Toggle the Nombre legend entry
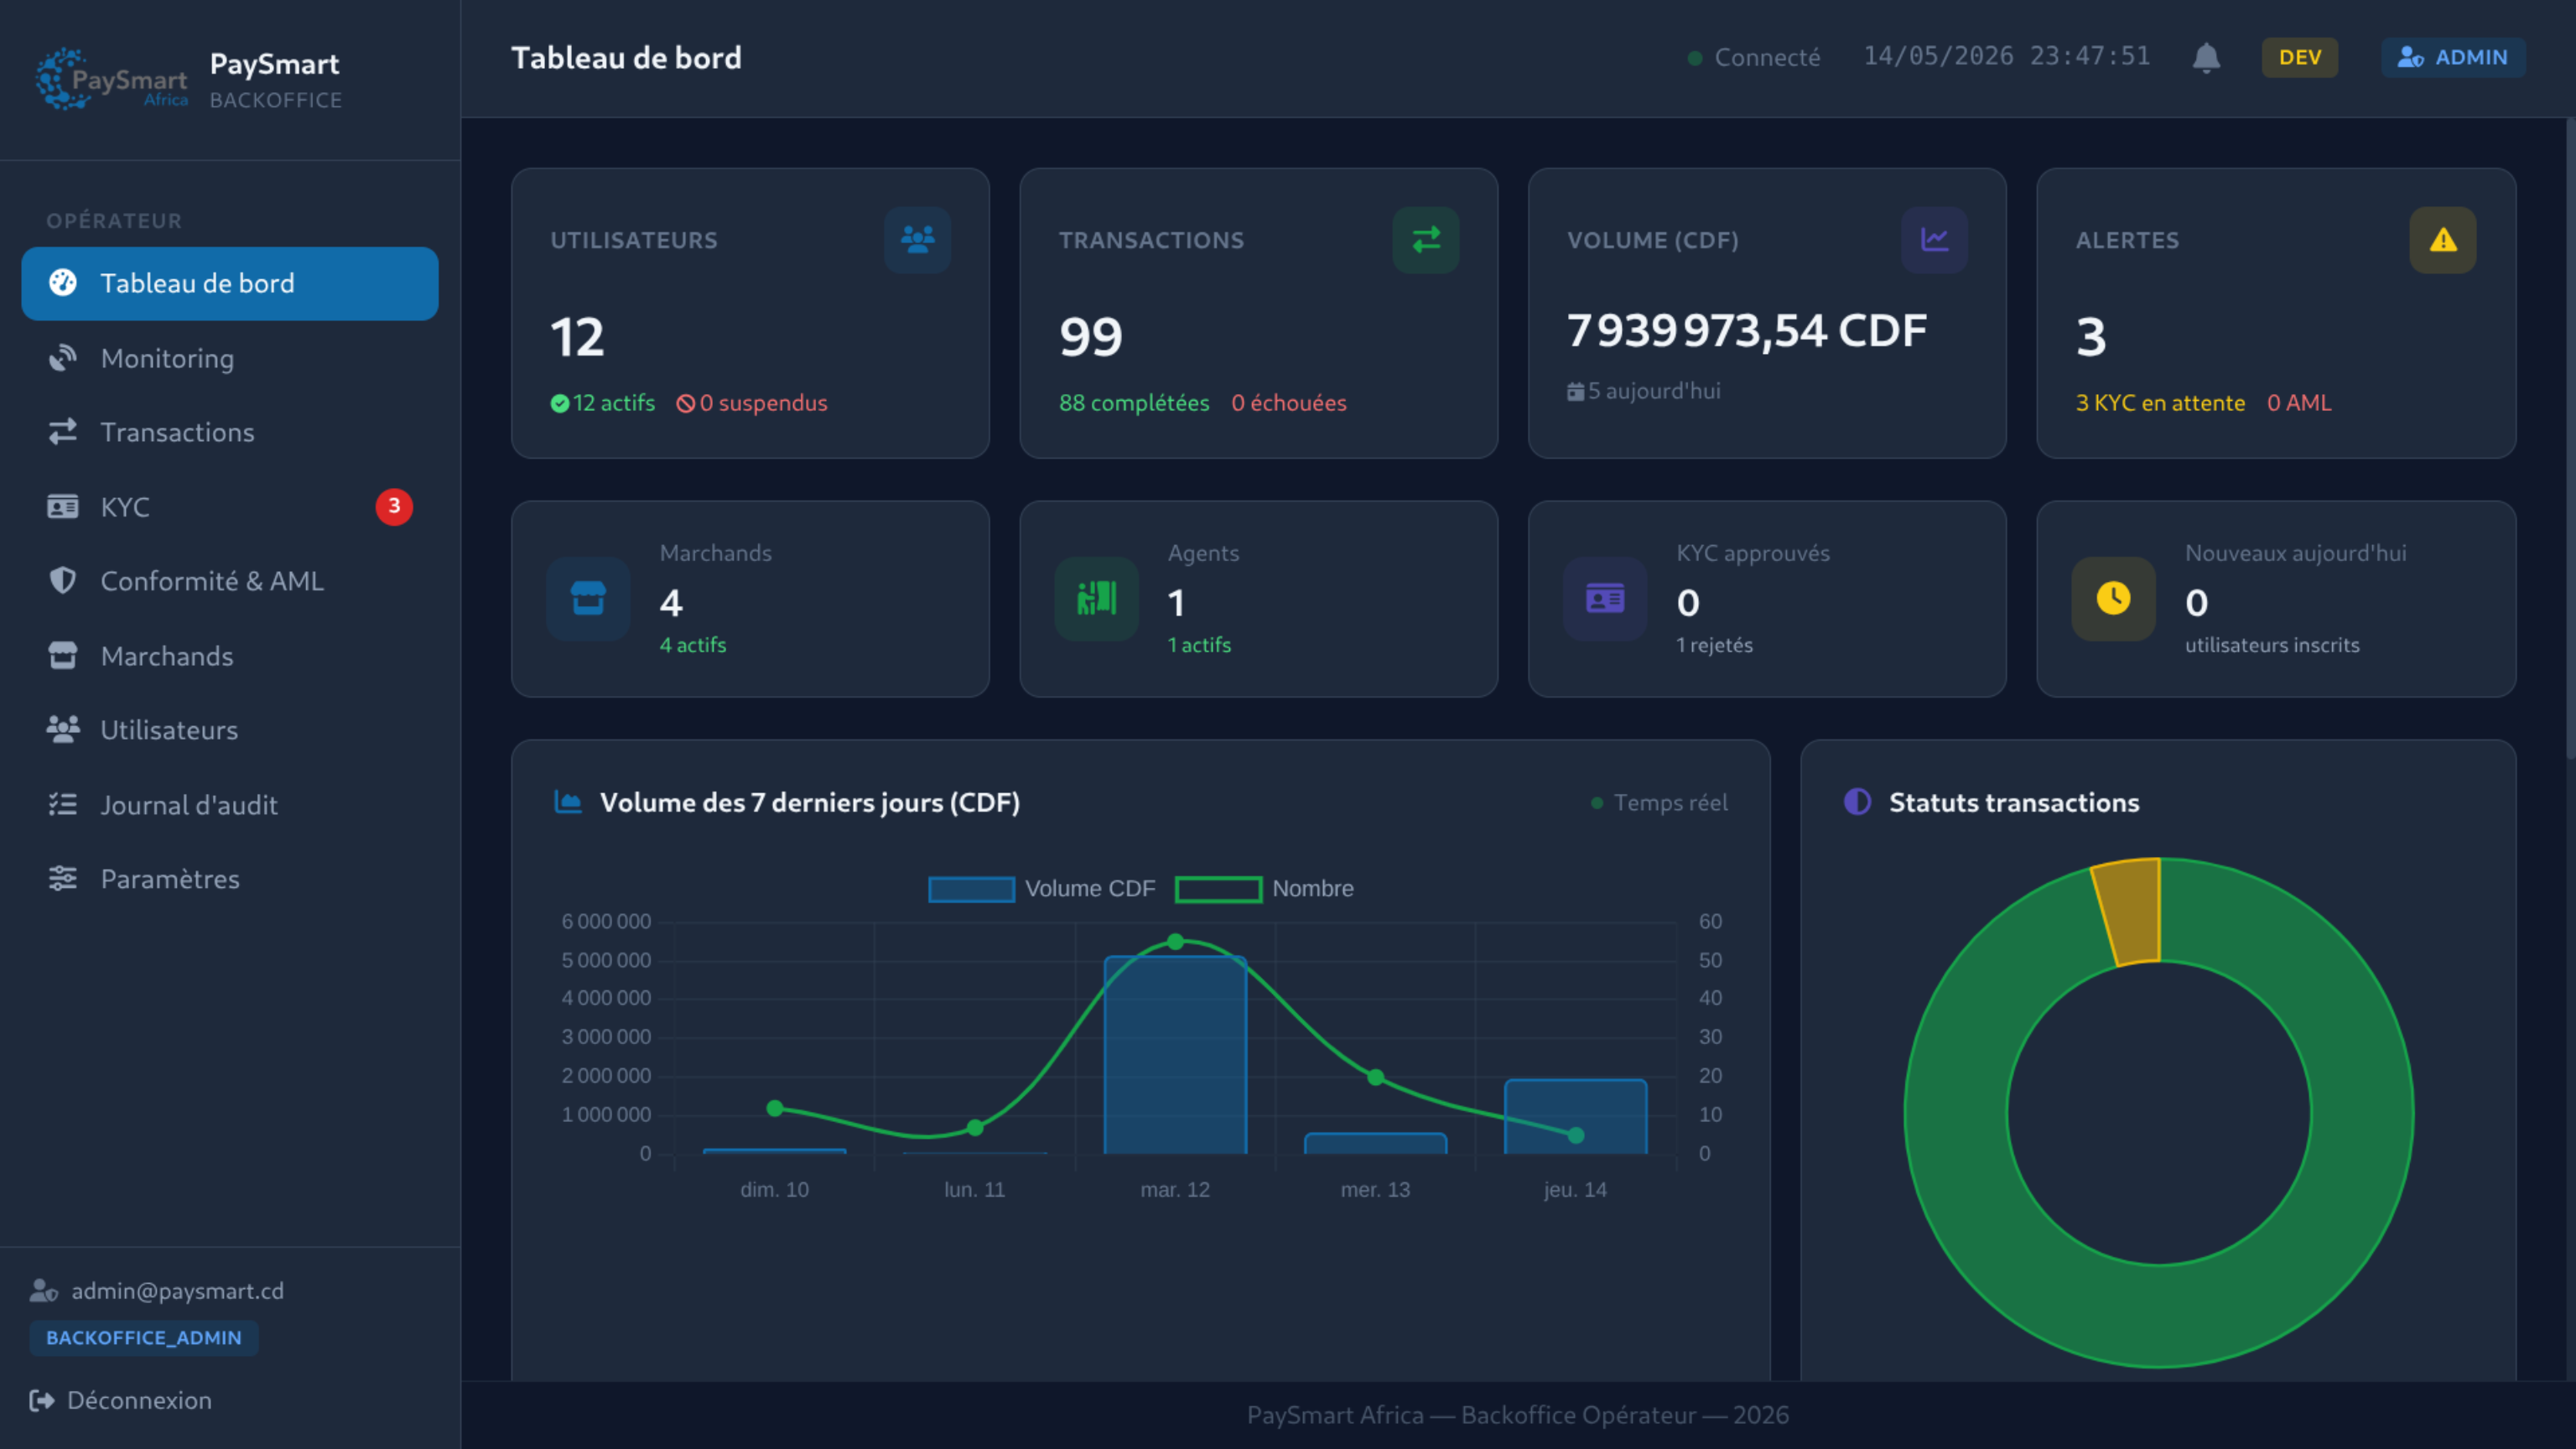The image size is (2576, 1449). coord(1264,888)
